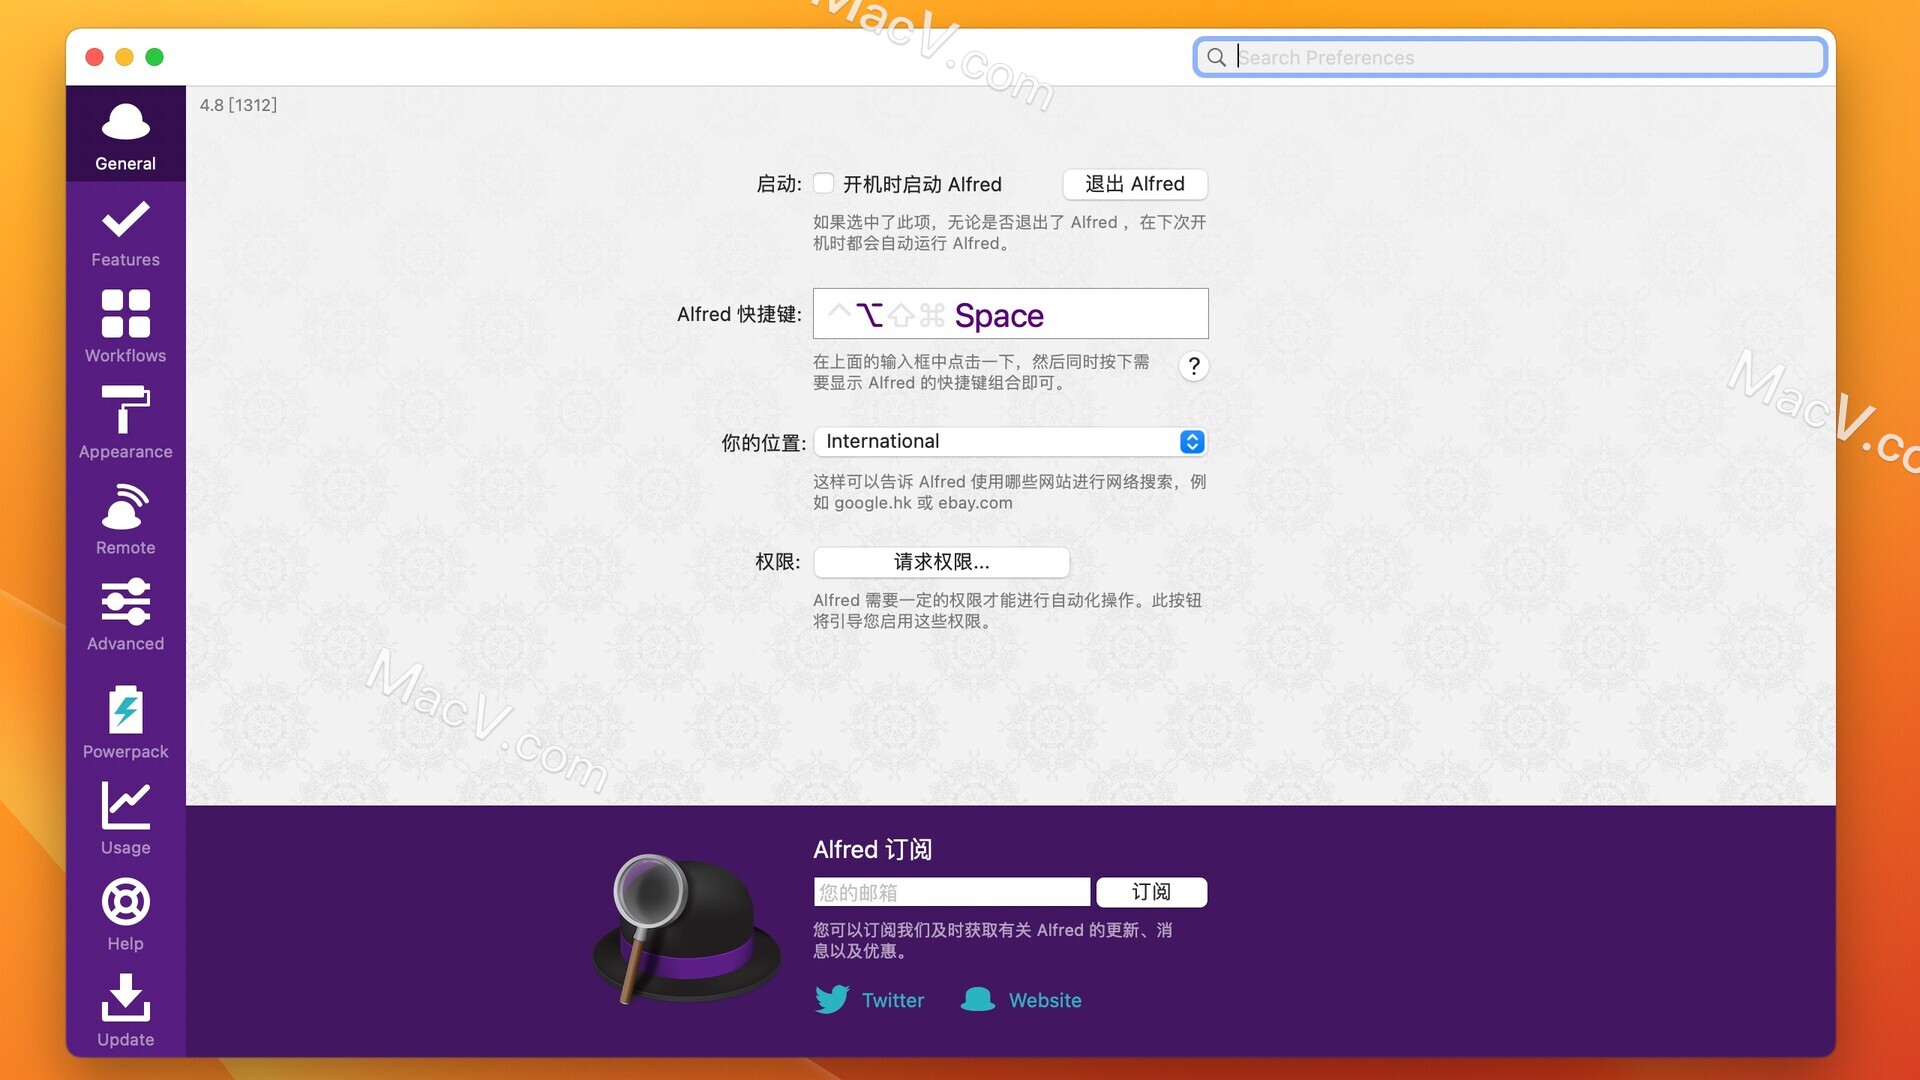Switch to Appearance settings
This screenshot has width=1920, height=1080.
click(x=125, y=424)
